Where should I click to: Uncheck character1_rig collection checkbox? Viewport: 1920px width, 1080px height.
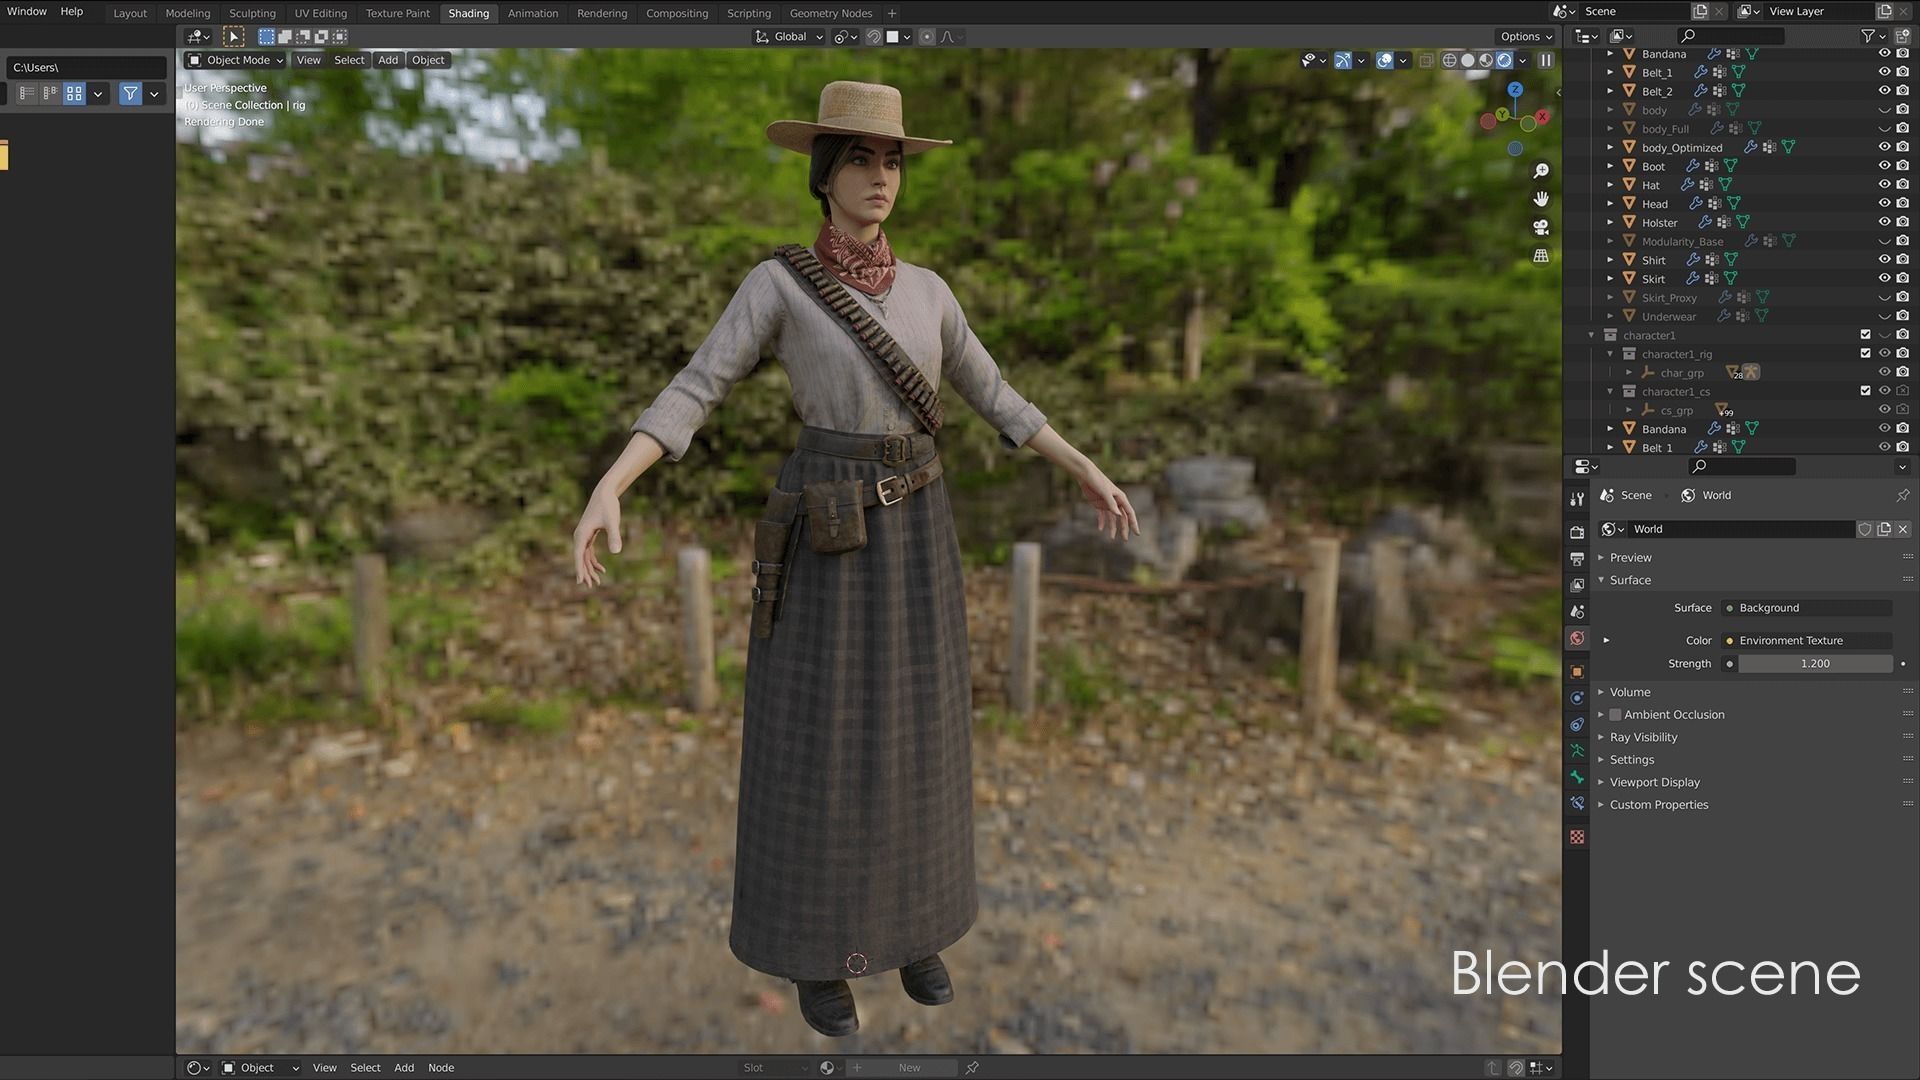pyautogui.click(x=1865, y=353)
